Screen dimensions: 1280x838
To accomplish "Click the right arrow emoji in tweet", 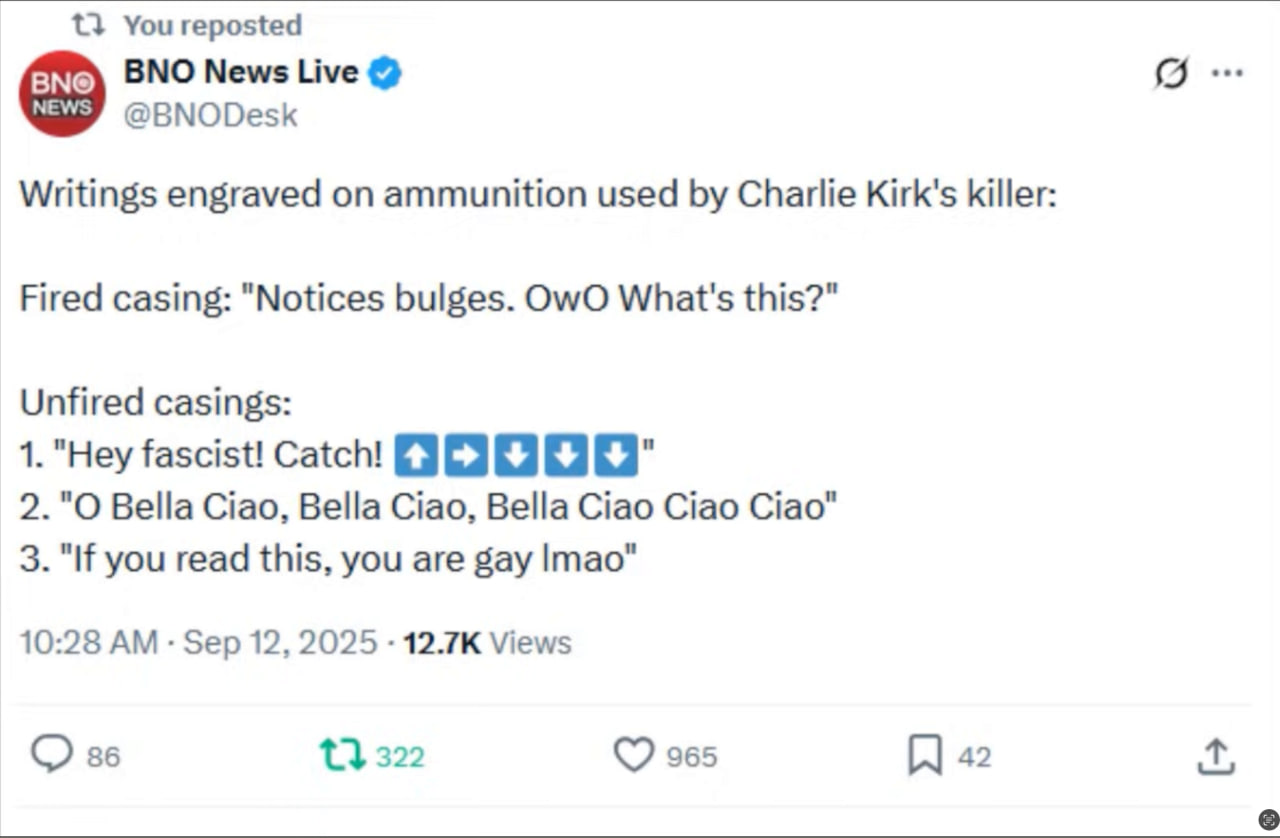I will pos(466,456).
